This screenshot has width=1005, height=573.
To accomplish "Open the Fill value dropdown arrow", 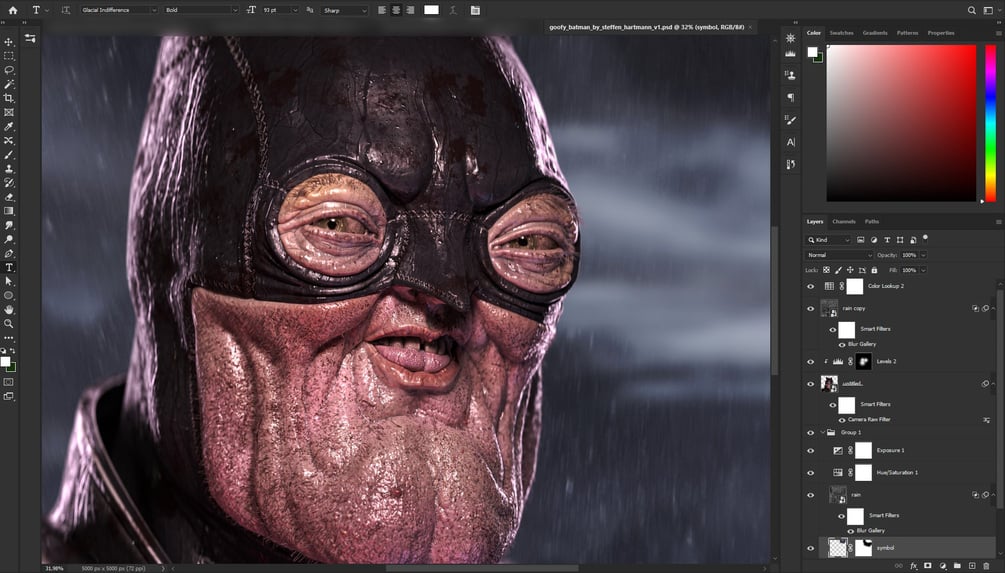I will coord(923,270).
